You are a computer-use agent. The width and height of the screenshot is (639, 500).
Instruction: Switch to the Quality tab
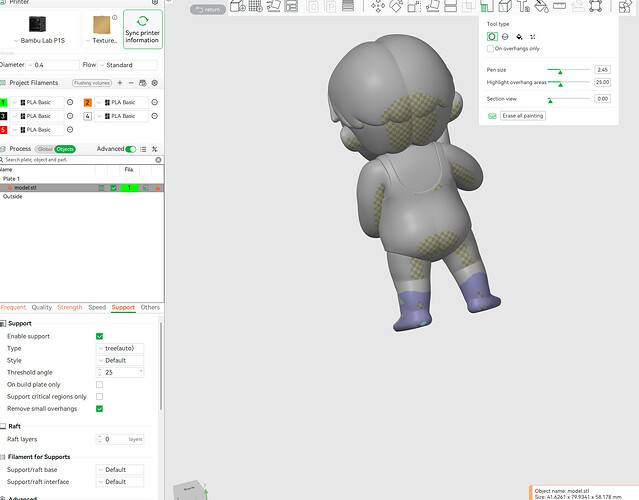(42, 307)
